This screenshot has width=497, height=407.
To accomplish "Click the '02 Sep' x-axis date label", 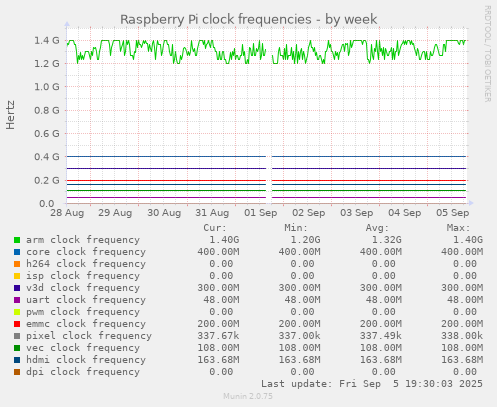I will click(309, 213).
